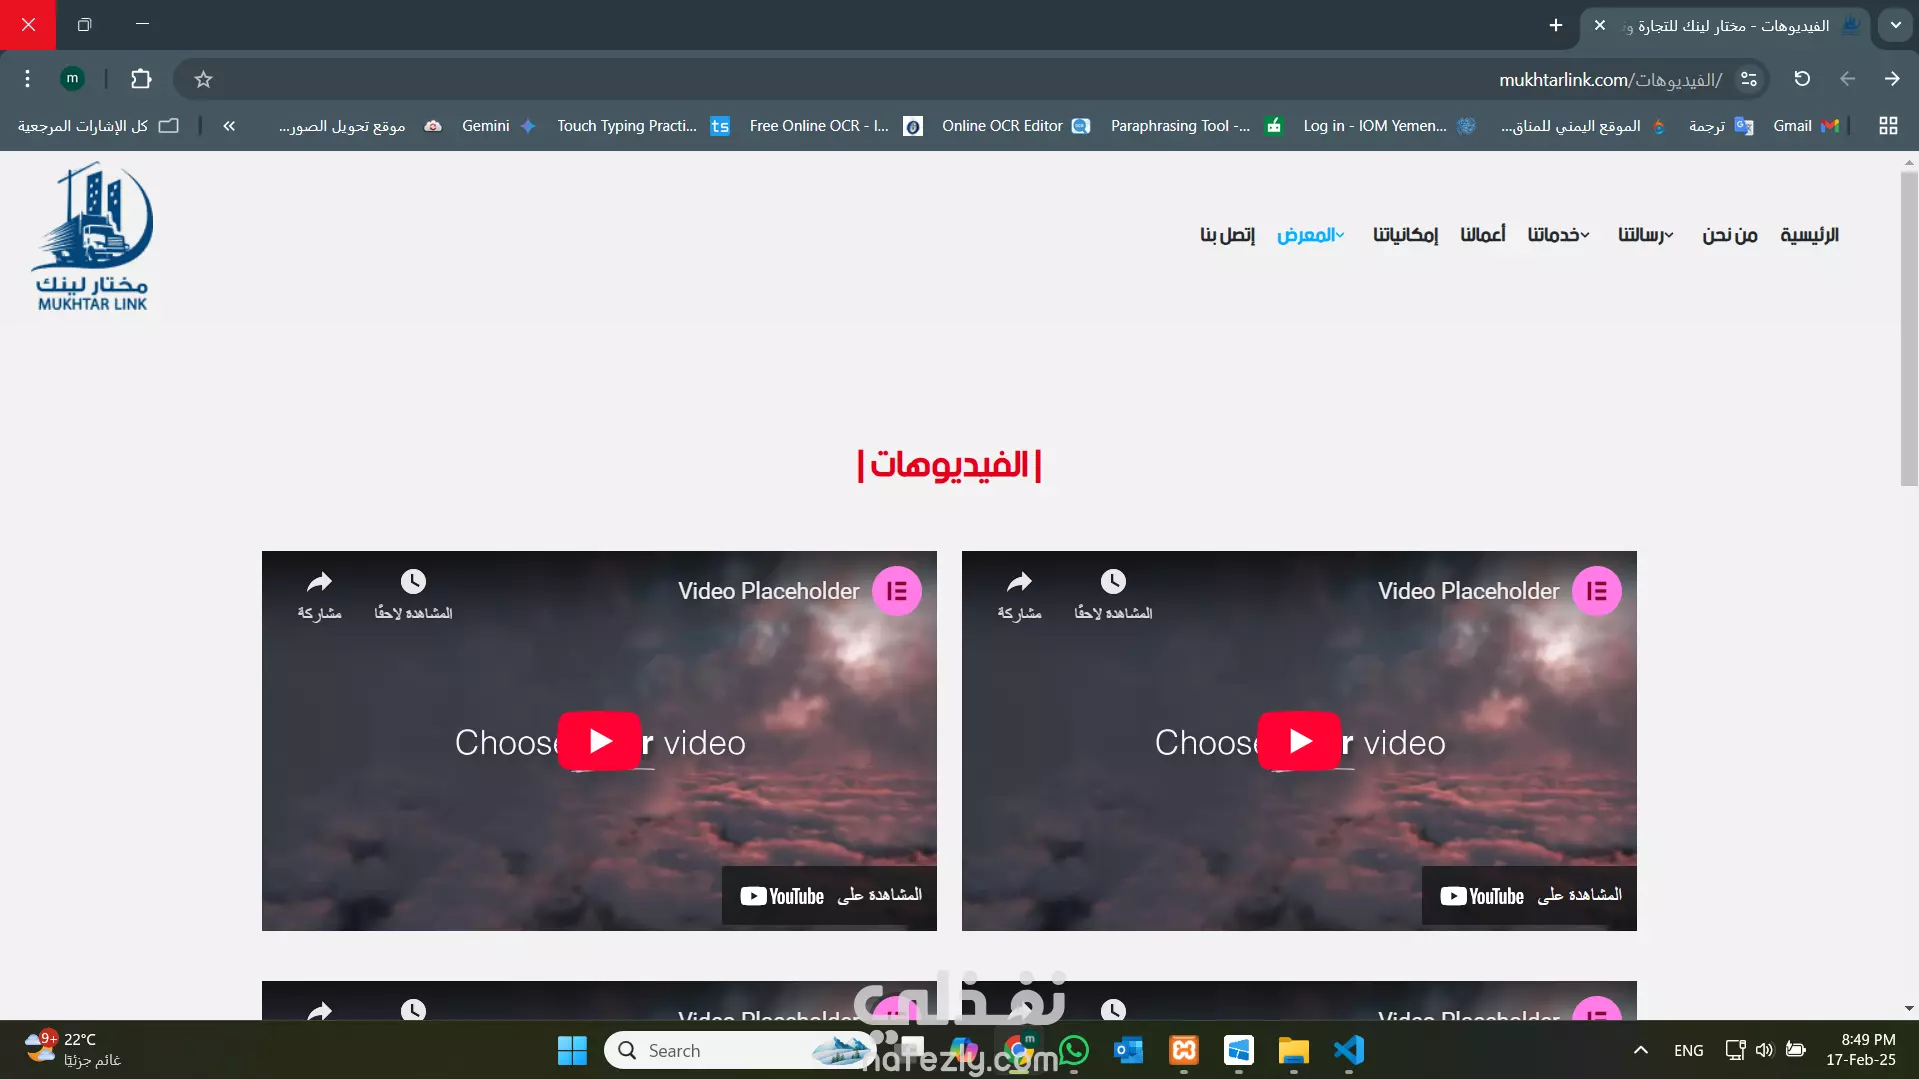
Task: Open the من نحن menu item
Action: (1730, 235)
